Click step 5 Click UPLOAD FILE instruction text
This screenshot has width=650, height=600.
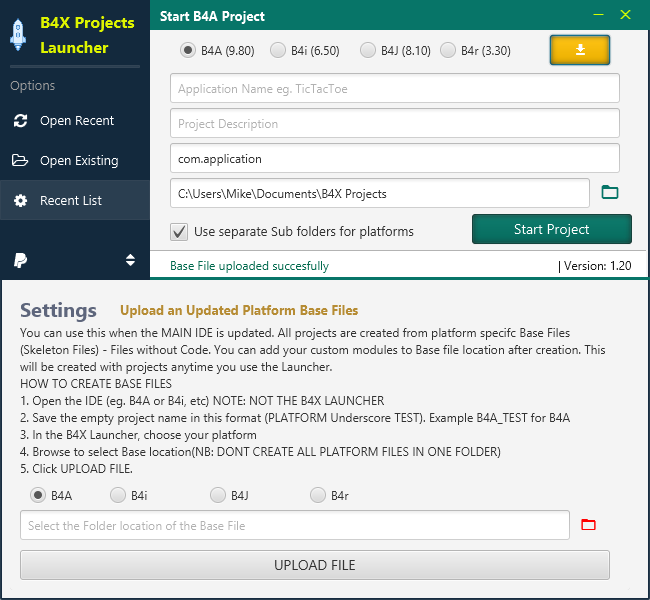tap(76, 469)
